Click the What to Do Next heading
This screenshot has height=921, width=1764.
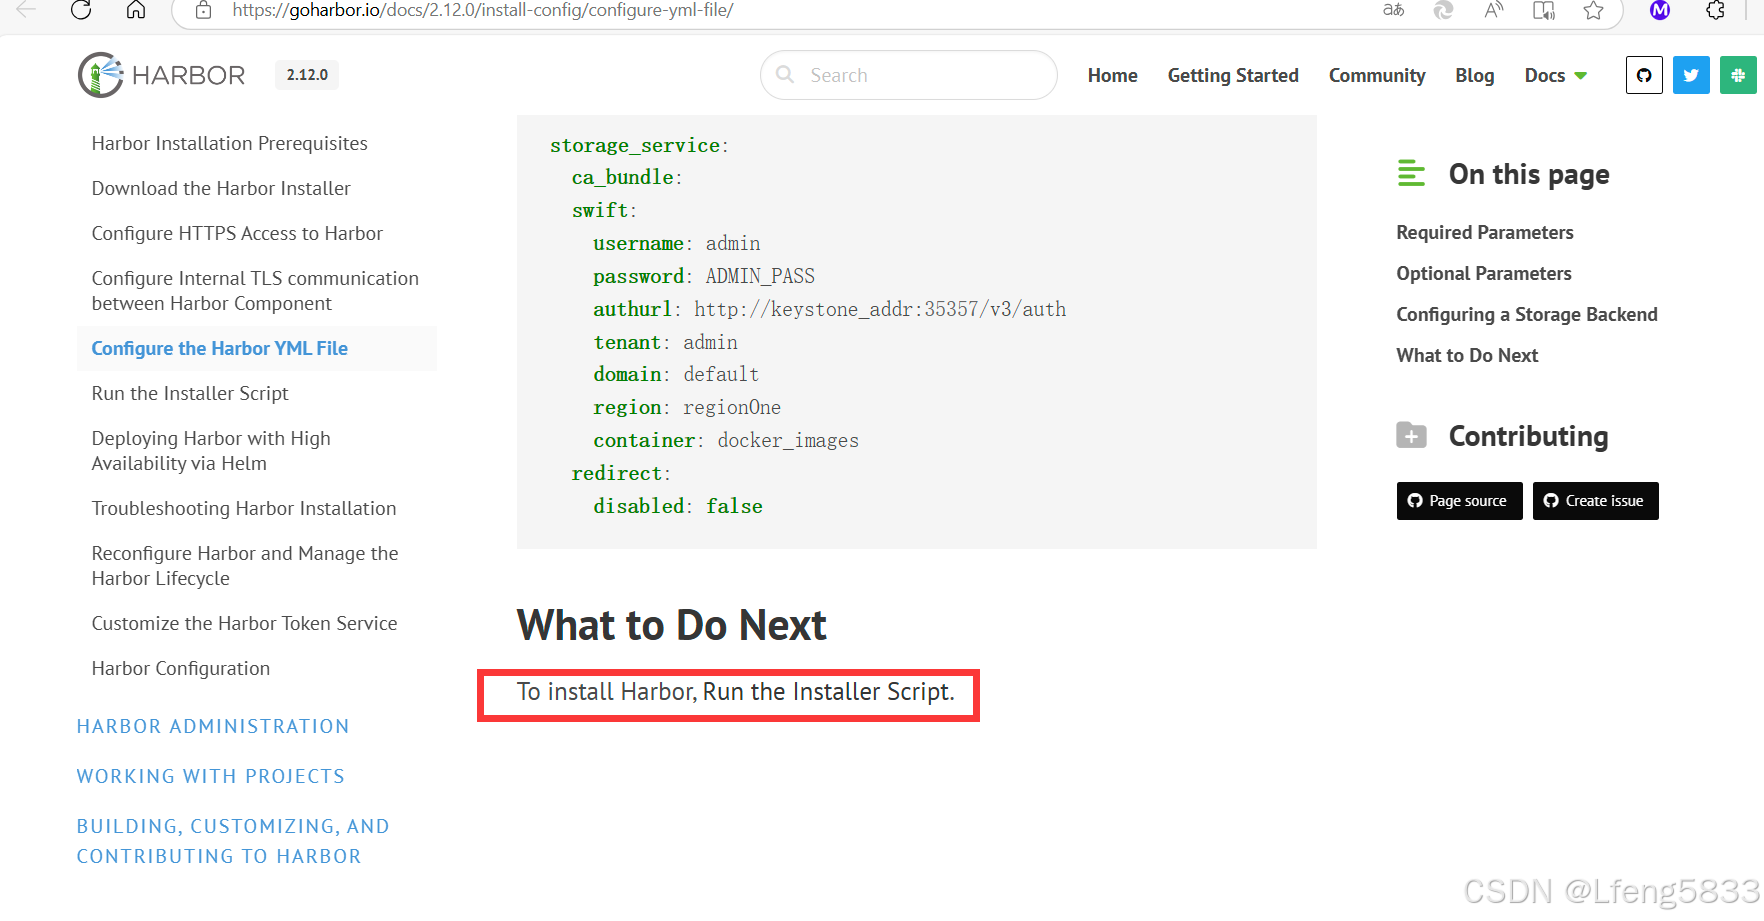coord(671,625)
